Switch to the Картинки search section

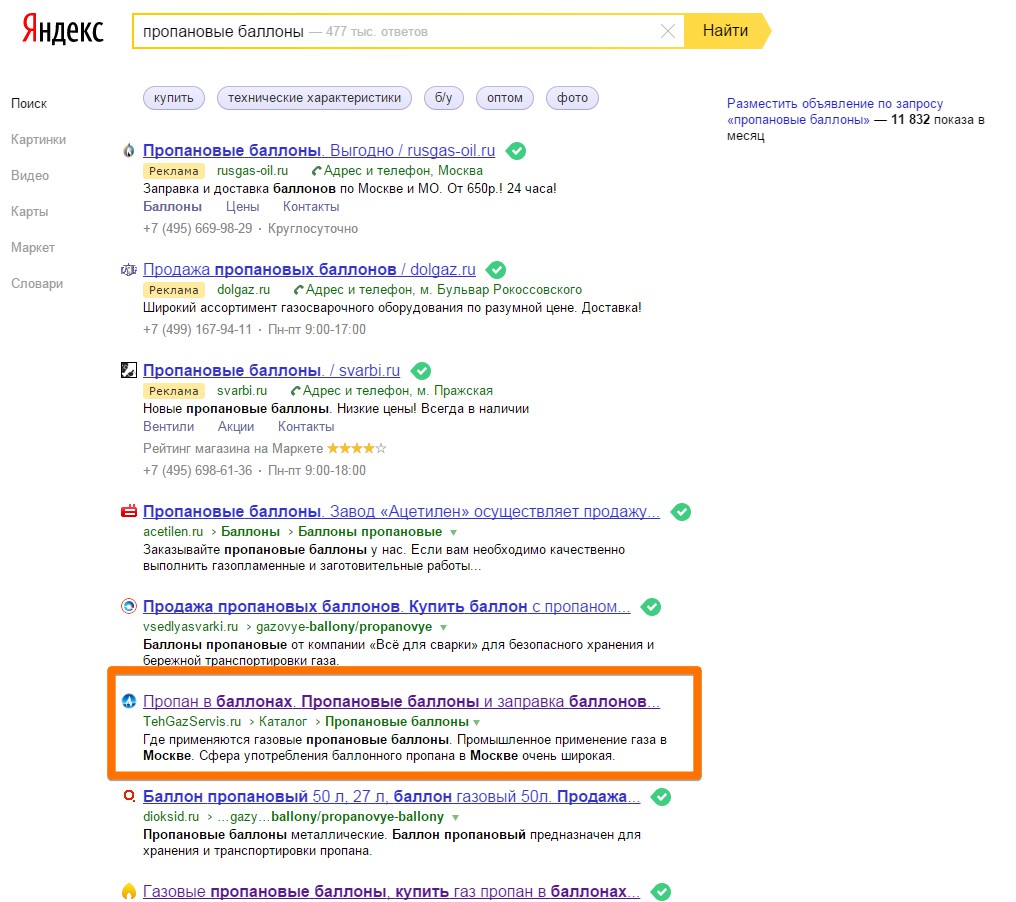[x=38, y=140]
